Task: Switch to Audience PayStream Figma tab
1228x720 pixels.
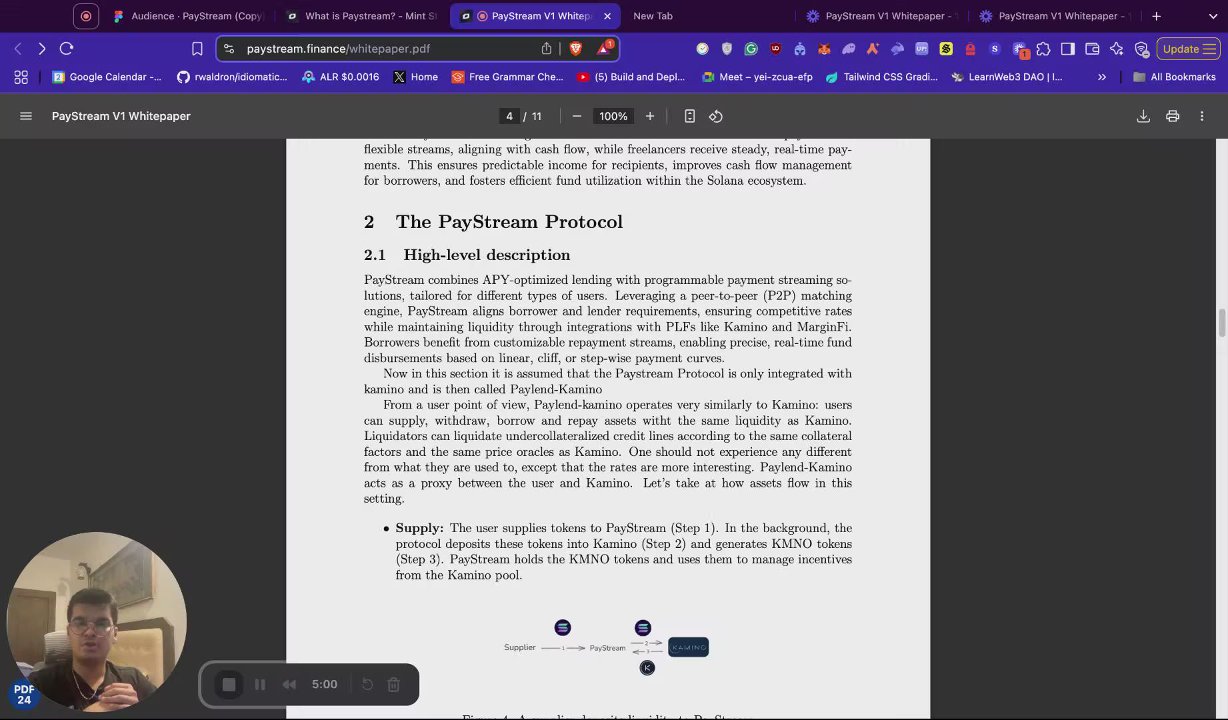Action: click(x=190, y=16)
